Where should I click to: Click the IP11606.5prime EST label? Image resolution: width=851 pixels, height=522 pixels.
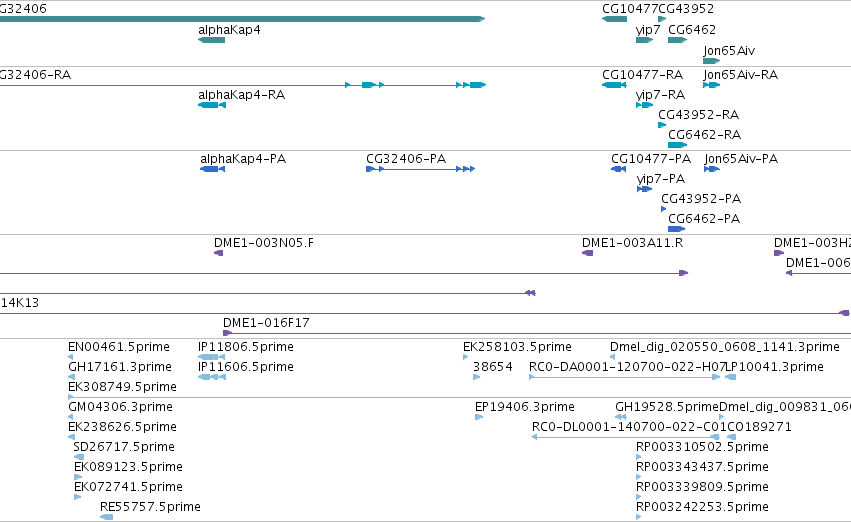(x=246, y=367)
